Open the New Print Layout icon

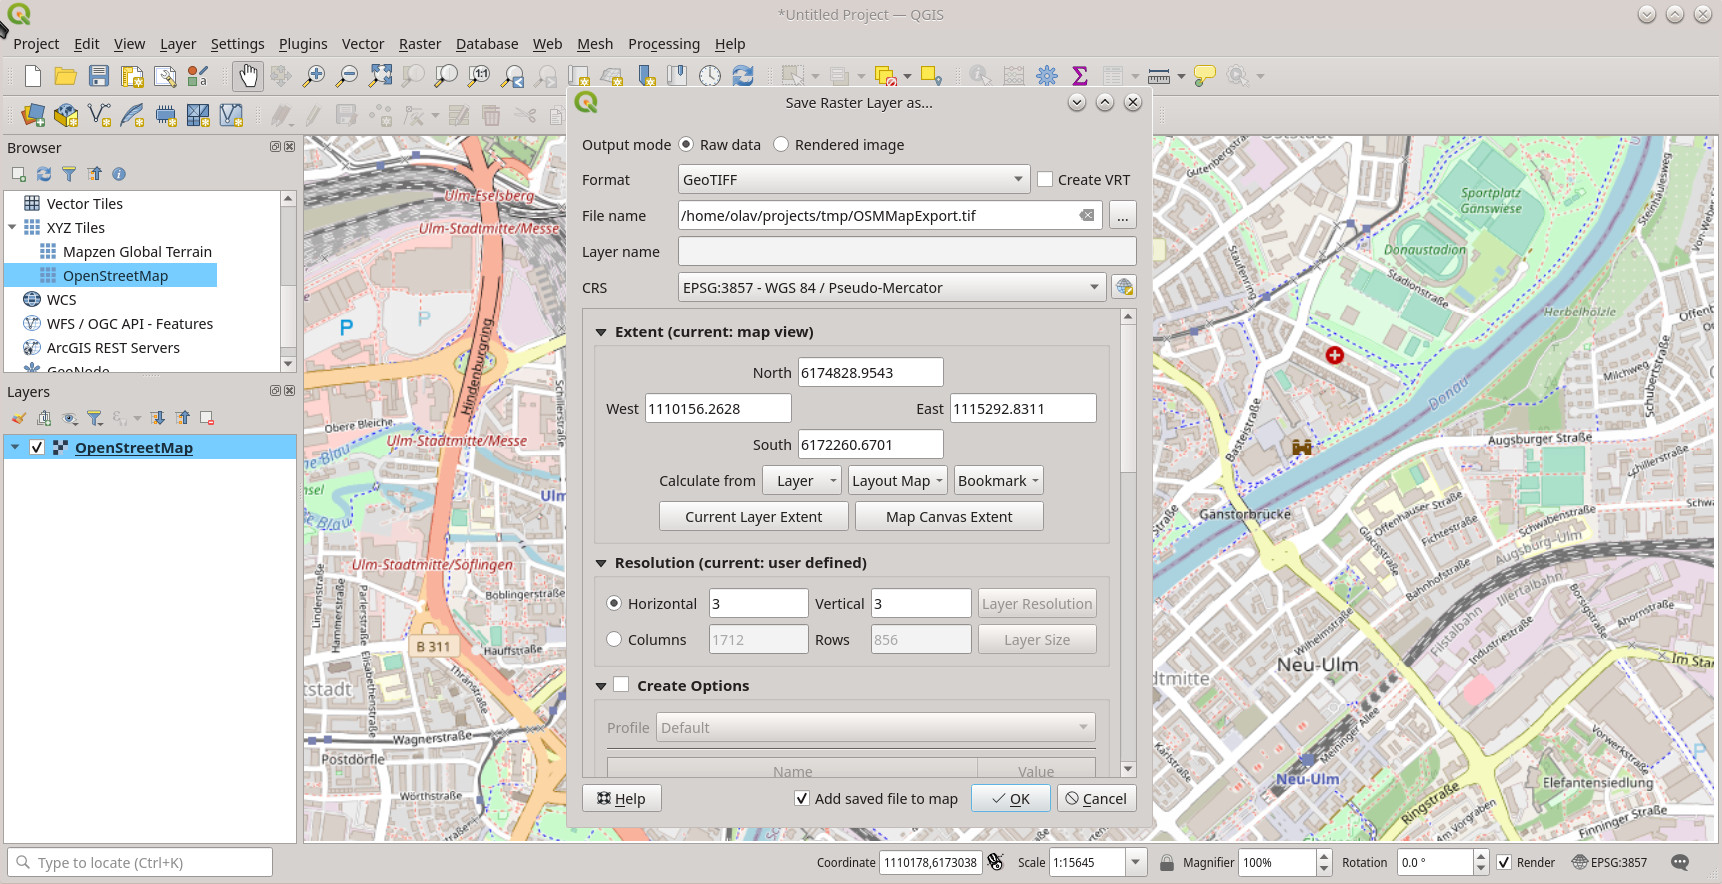132,76
